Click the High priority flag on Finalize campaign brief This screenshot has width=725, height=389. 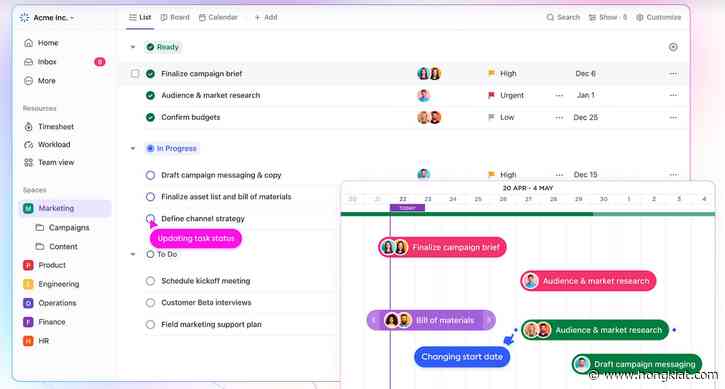(491, 73)
